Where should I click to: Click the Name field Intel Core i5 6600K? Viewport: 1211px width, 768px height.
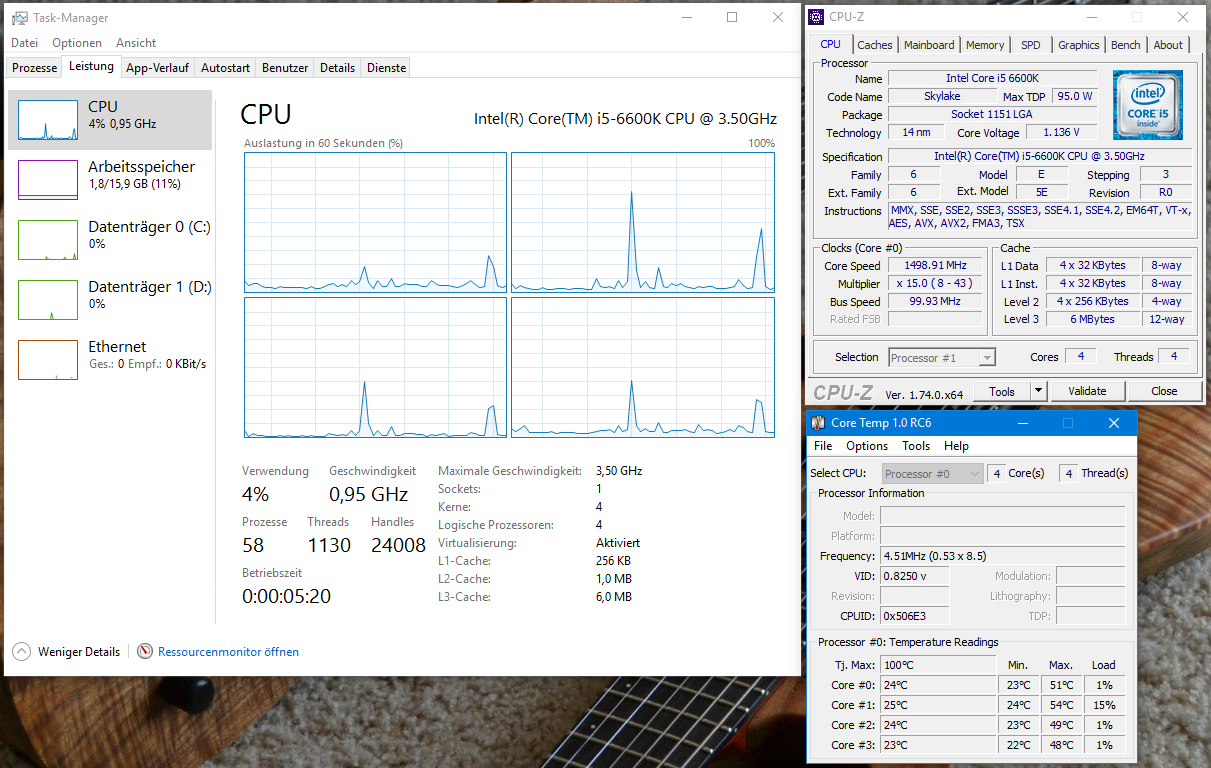[993, 78]
